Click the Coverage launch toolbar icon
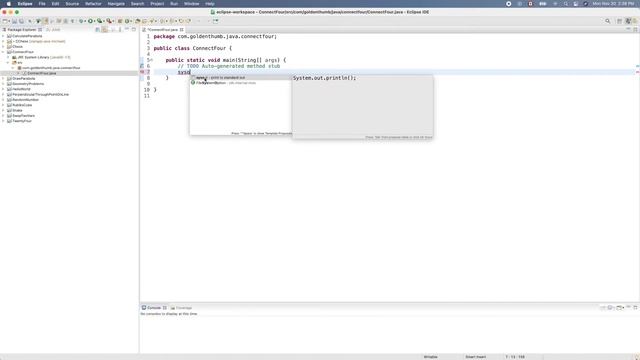The height and width of the screenshot is (360, 640). coord(99,21)
